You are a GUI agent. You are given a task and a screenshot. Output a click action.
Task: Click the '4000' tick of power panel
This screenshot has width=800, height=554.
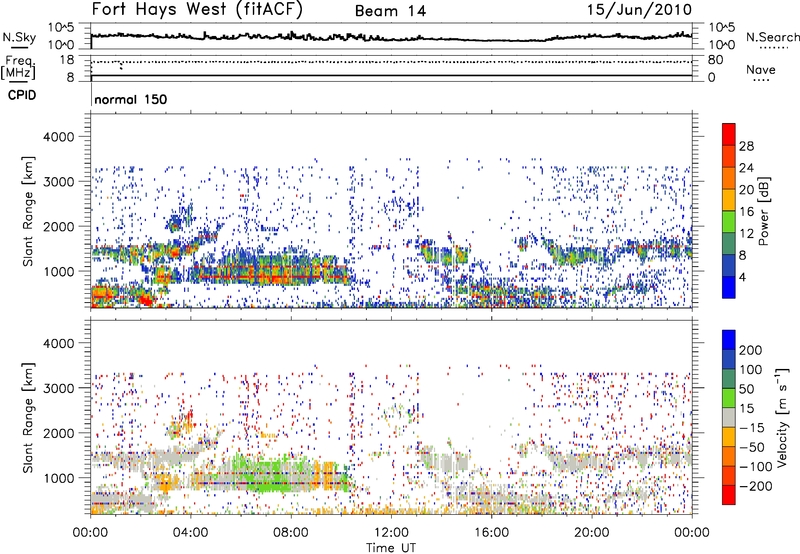(59, 137)
